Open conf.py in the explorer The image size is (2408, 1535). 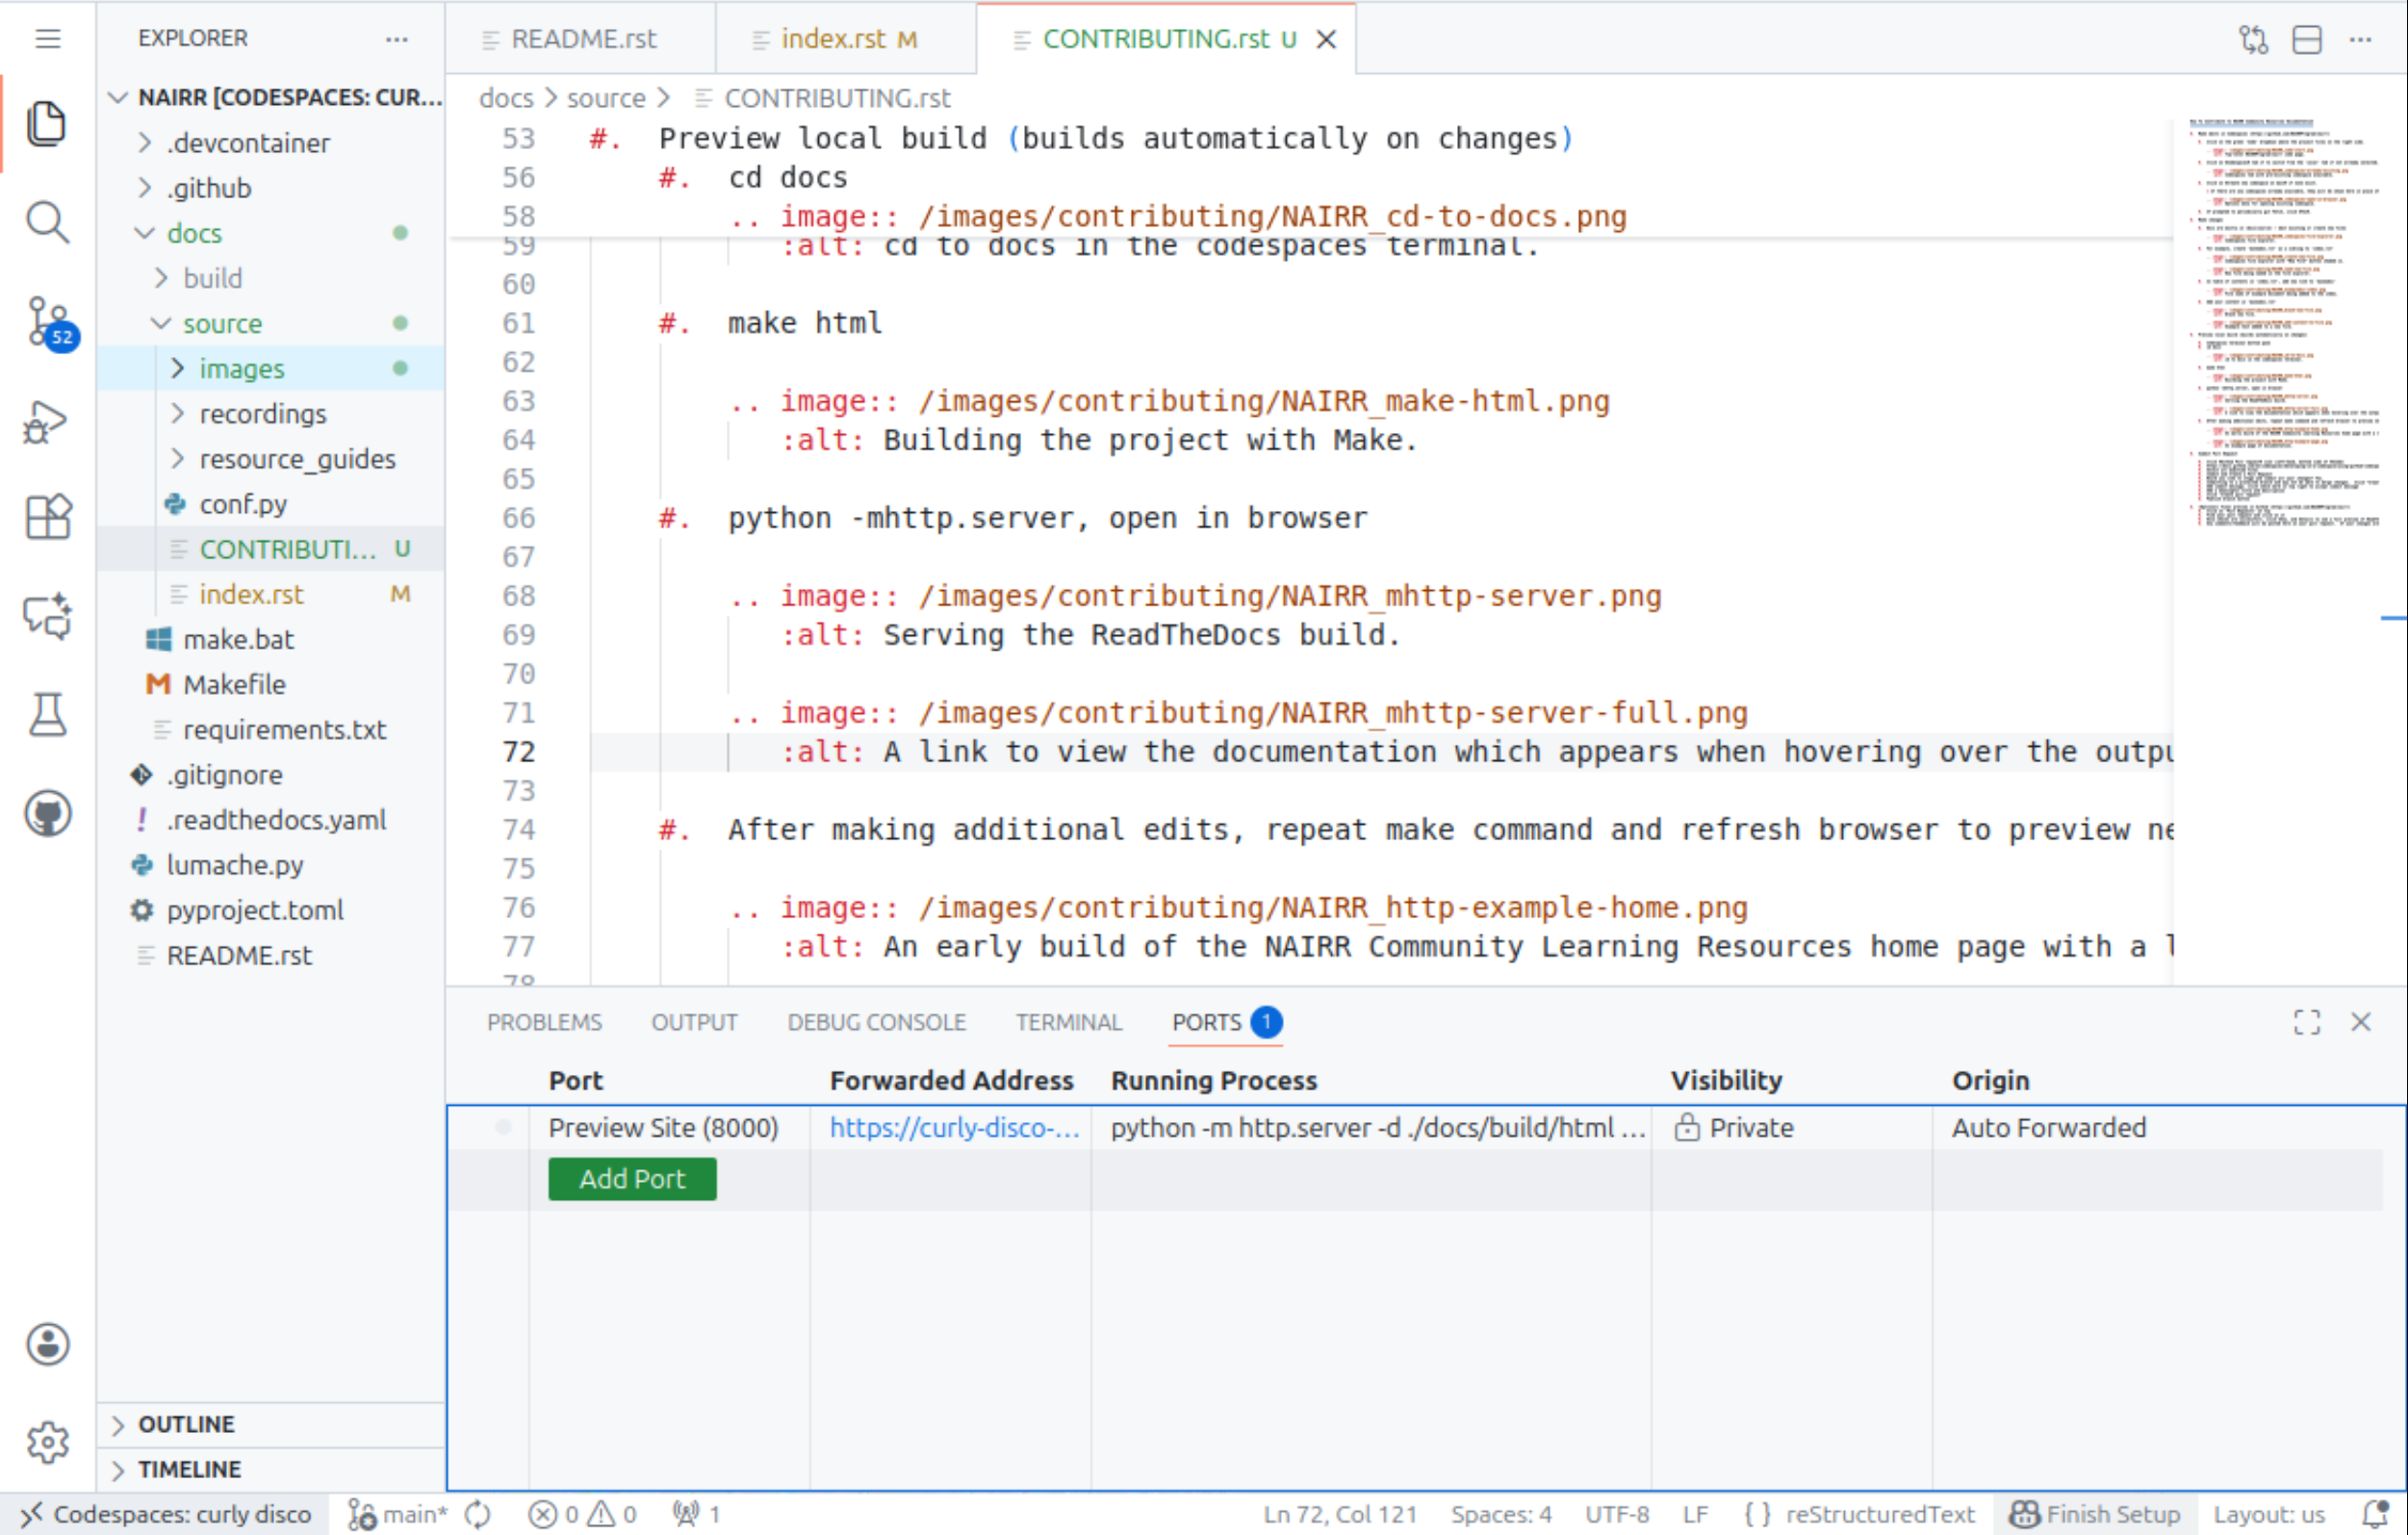pyautogui.click(x=270, y=504)
